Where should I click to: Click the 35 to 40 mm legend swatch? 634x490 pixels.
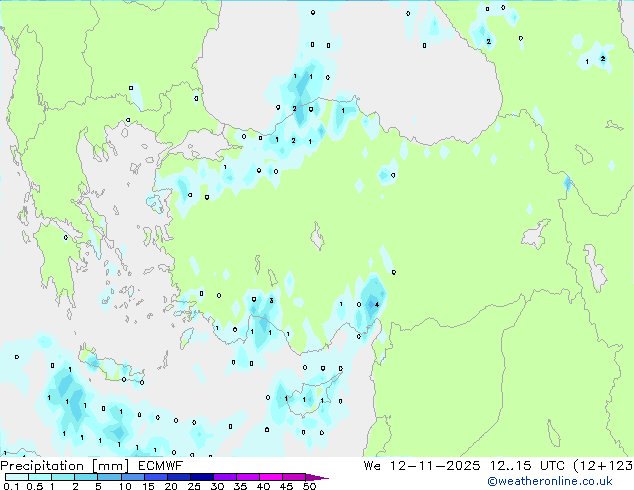point(247,477)
